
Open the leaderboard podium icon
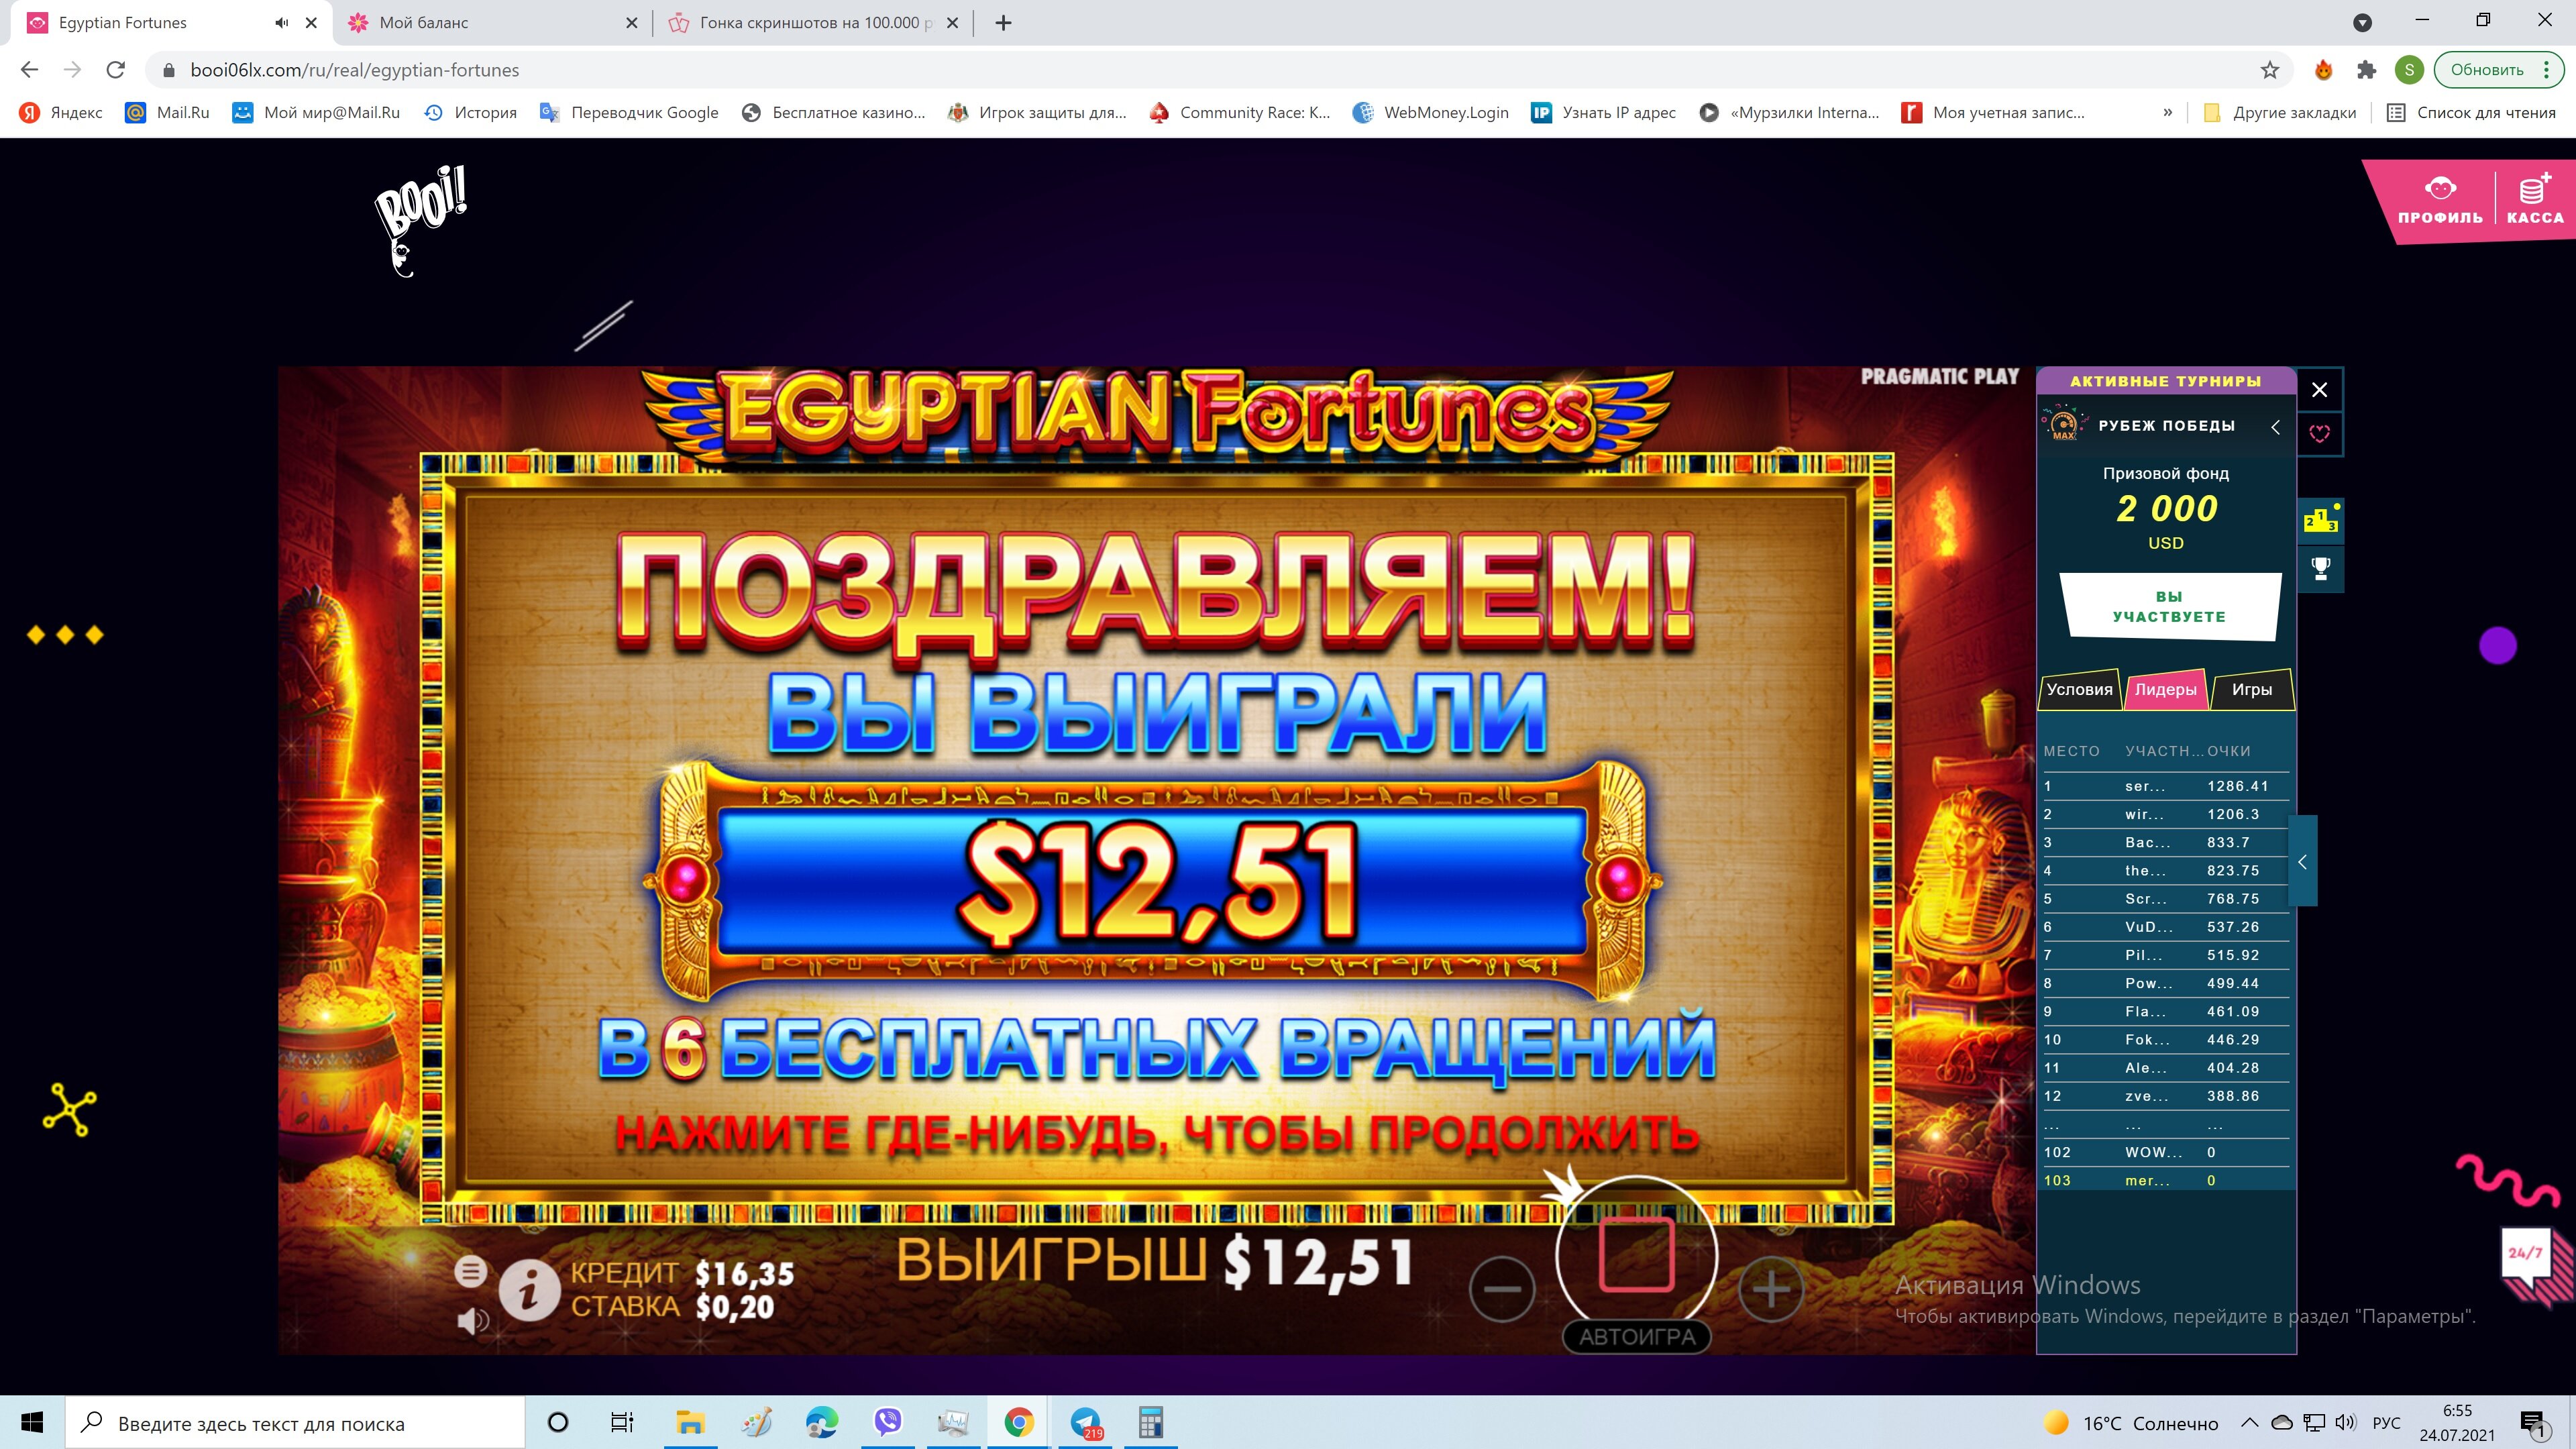pyautogui.click(x=2320, y=521)
